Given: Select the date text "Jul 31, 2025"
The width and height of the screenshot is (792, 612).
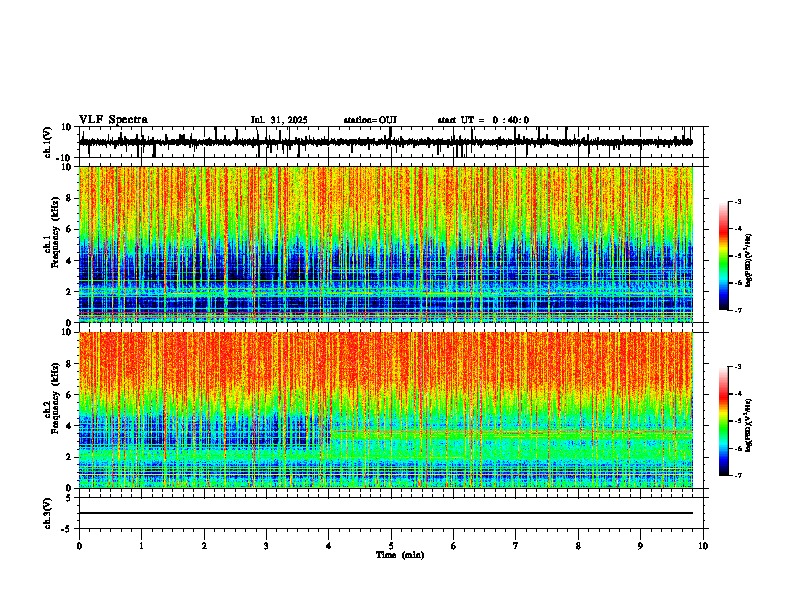Looking at the screenshot, I should click(279, 120).
